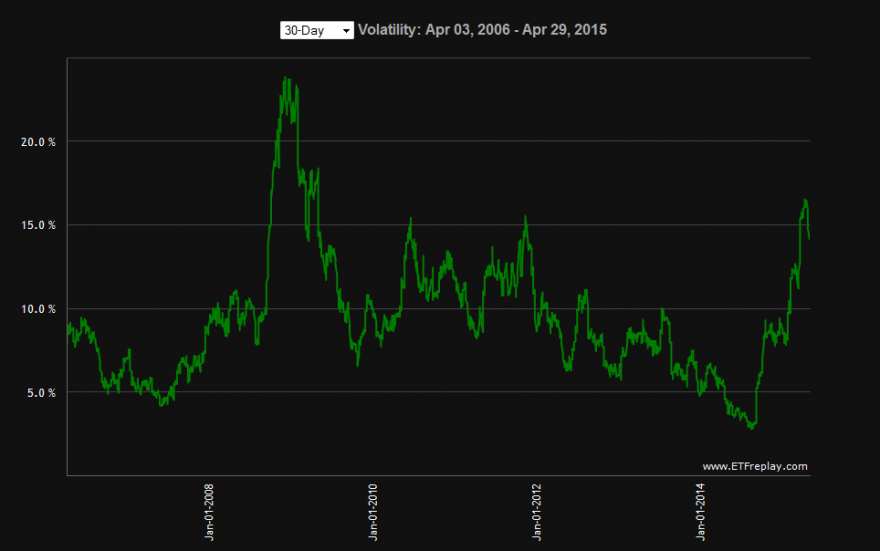Click the 20.0 % axis label

pyautogui.click(x=38, y=143)
